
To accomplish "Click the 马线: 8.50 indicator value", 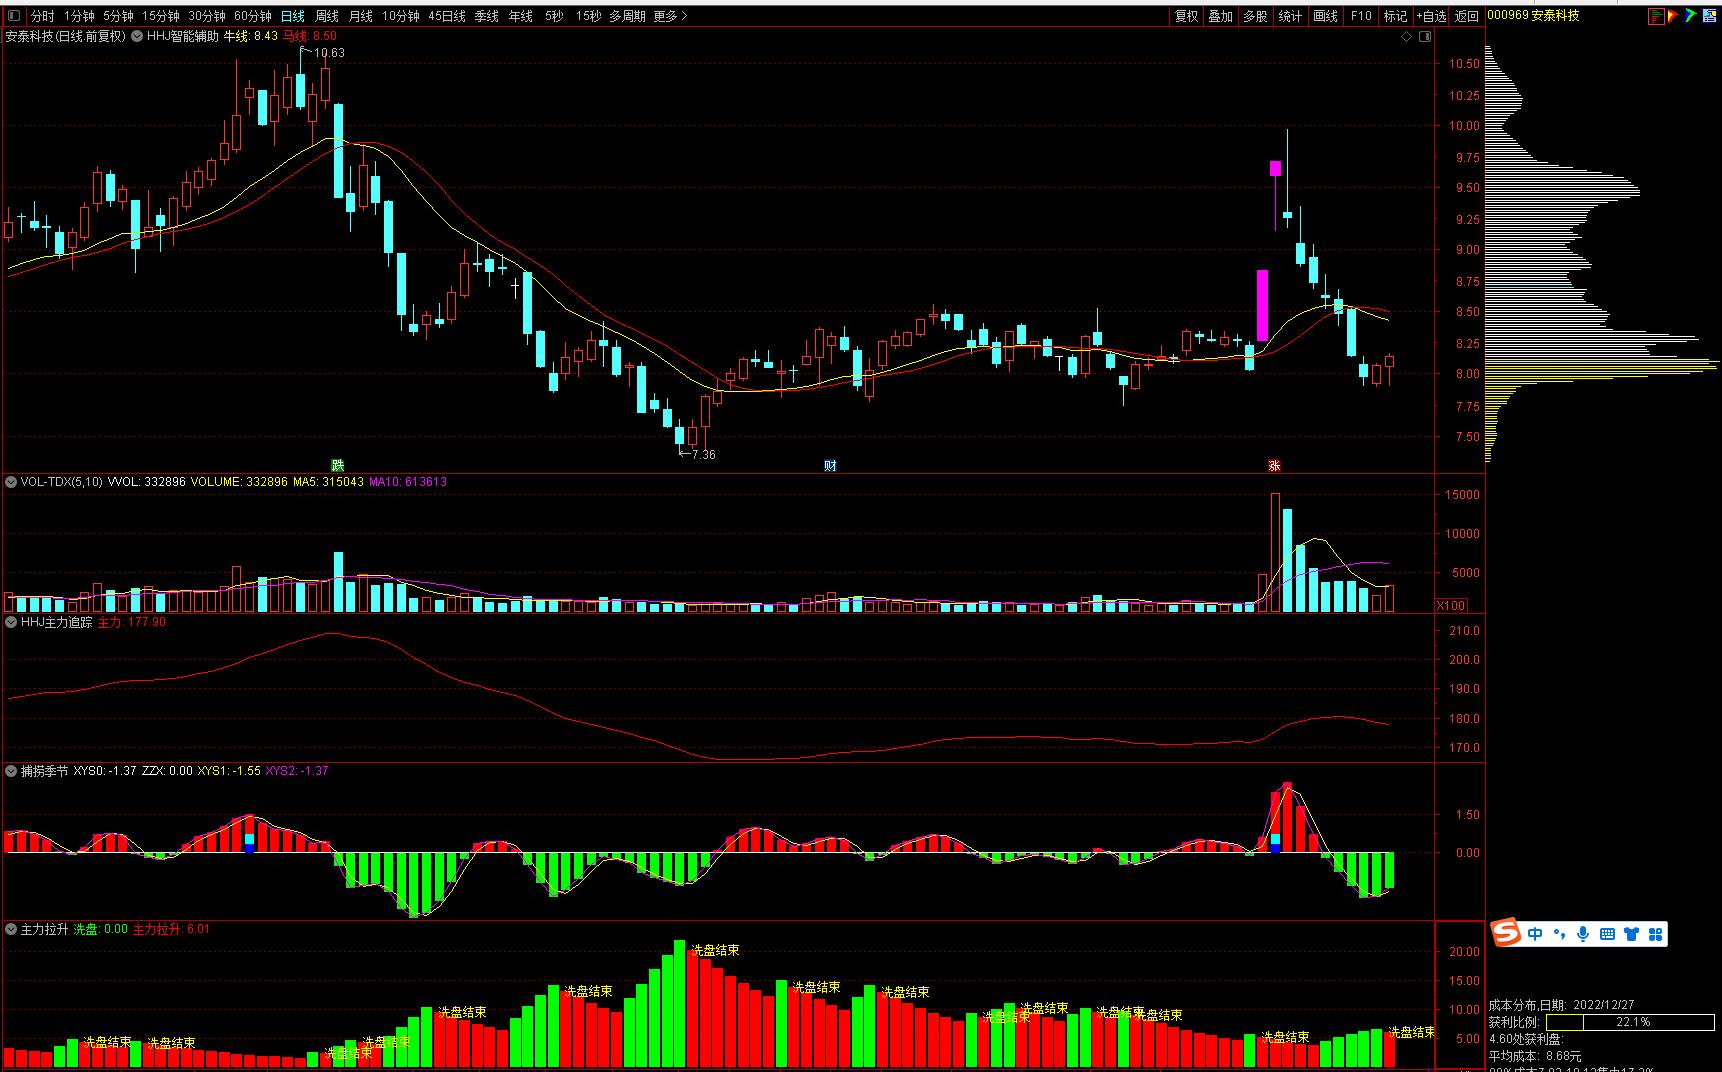I will coord(310,36).
